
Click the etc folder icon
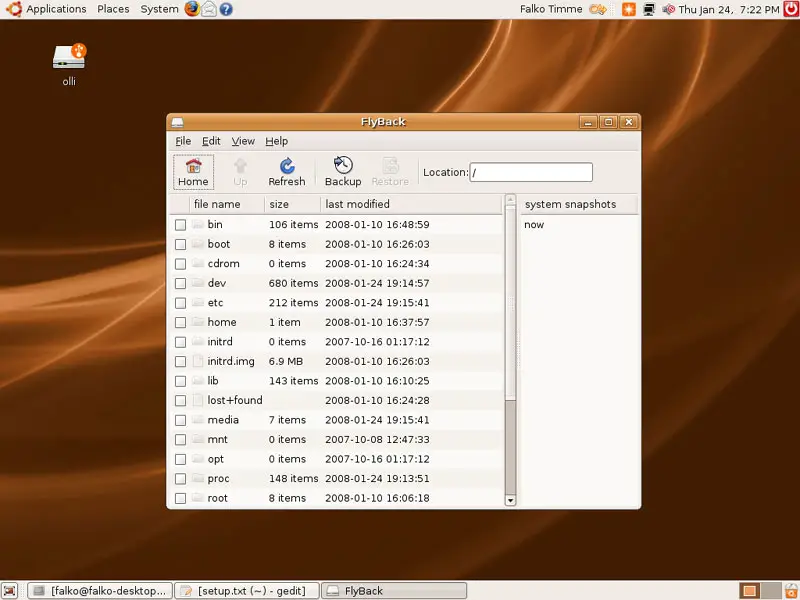198,303
